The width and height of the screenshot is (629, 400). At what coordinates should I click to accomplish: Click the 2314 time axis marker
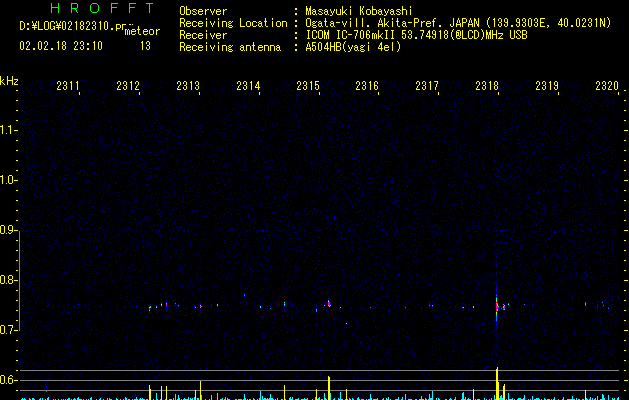tap(248, 86)
